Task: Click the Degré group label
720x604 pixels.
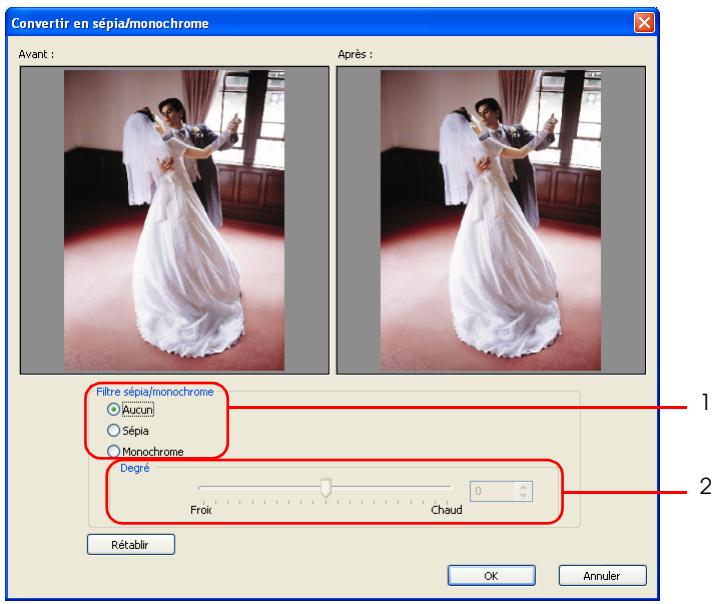Action: pyautogui.click(x=135, y=468)
